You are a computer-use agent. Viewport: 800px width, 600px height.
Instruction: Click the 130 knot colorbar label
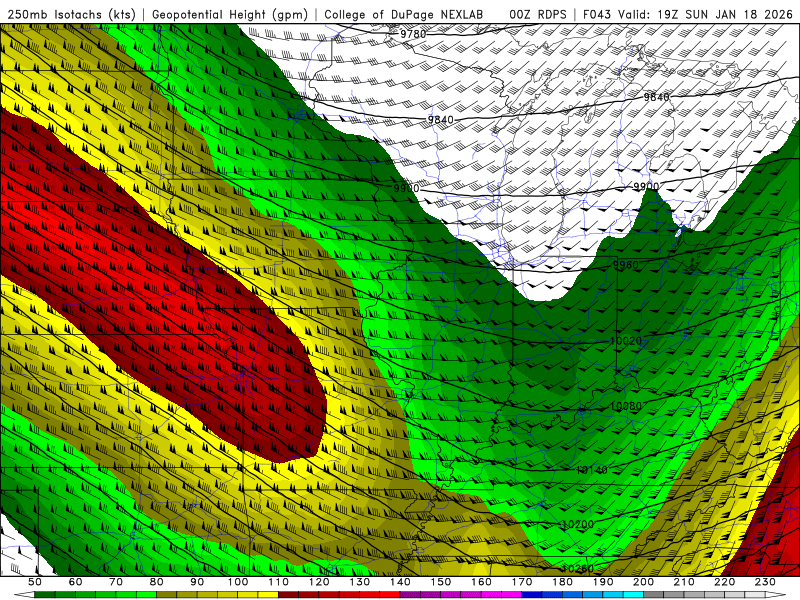(360, 582)
